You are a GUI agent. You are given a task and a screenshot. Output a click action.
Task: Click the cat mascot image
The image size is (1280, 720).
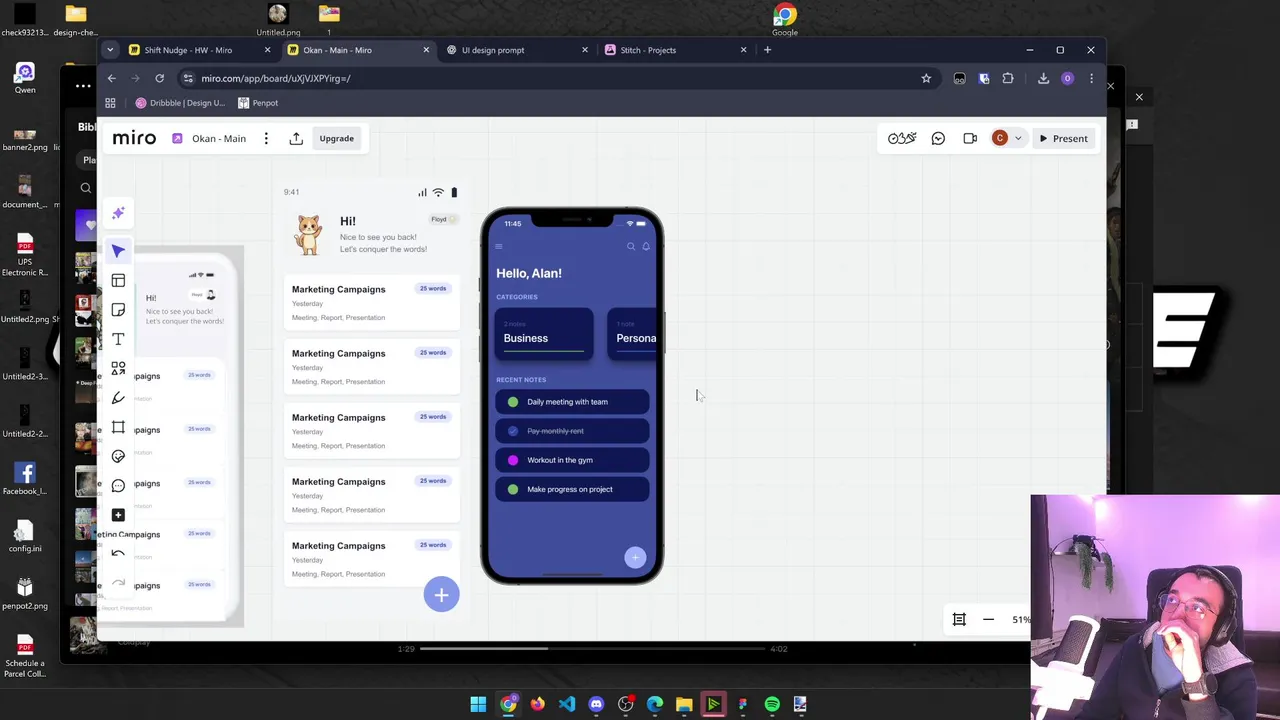309,235
